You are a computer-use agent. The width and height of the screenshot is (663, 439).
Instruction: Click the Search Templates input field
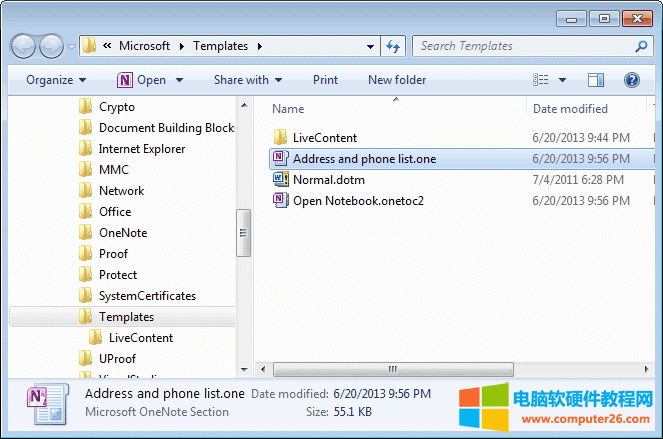point(522,46)
